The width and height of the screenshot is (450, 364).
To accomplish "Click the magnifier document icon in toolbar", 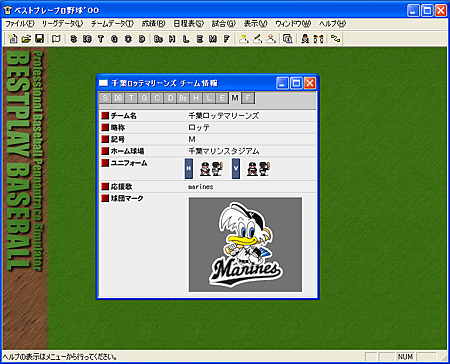I will 287,39.
